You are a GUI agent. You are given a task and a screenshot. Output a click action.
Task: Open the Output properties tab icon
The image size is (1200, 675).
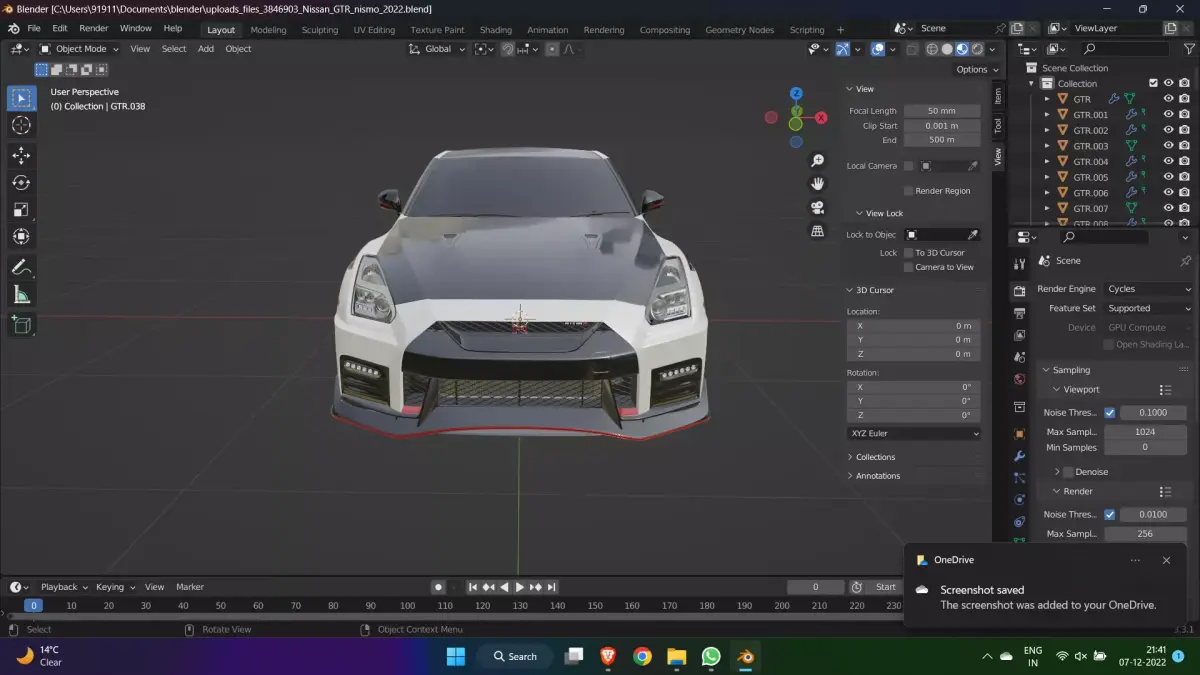click(x=1019, y=313)
